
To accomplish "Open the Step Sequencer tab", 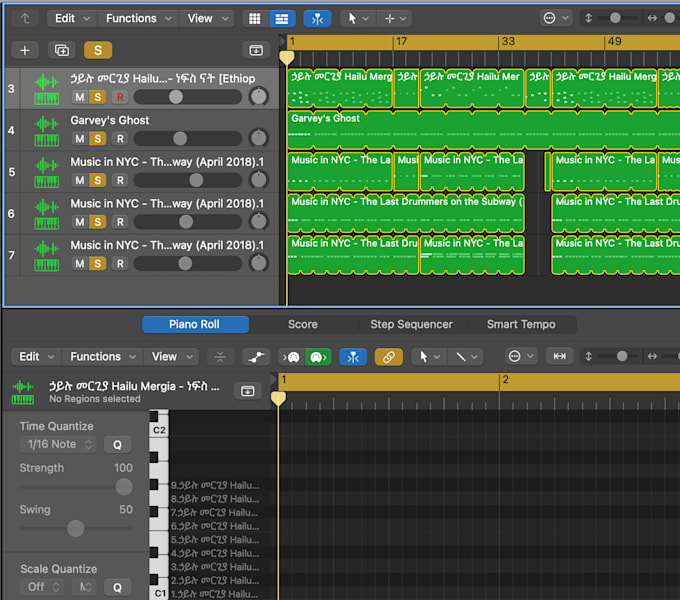I will [x=411, y=324].
